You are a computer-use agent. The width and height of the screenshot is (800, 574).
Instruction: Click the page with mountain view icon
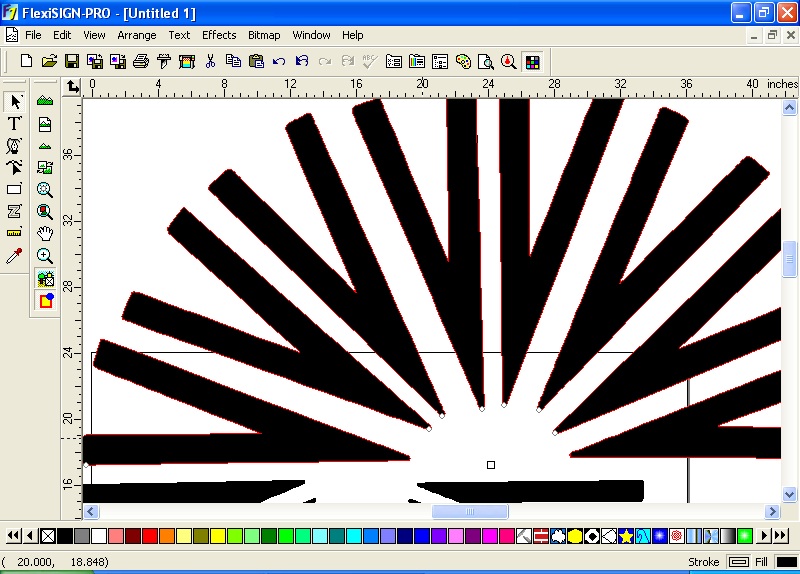tap(45, 124)
